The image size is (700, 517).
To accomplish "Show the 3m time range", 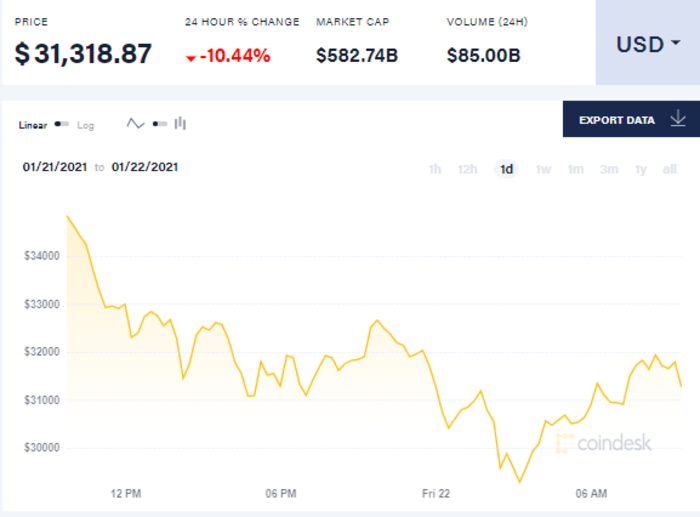I will tap(609, 169).
